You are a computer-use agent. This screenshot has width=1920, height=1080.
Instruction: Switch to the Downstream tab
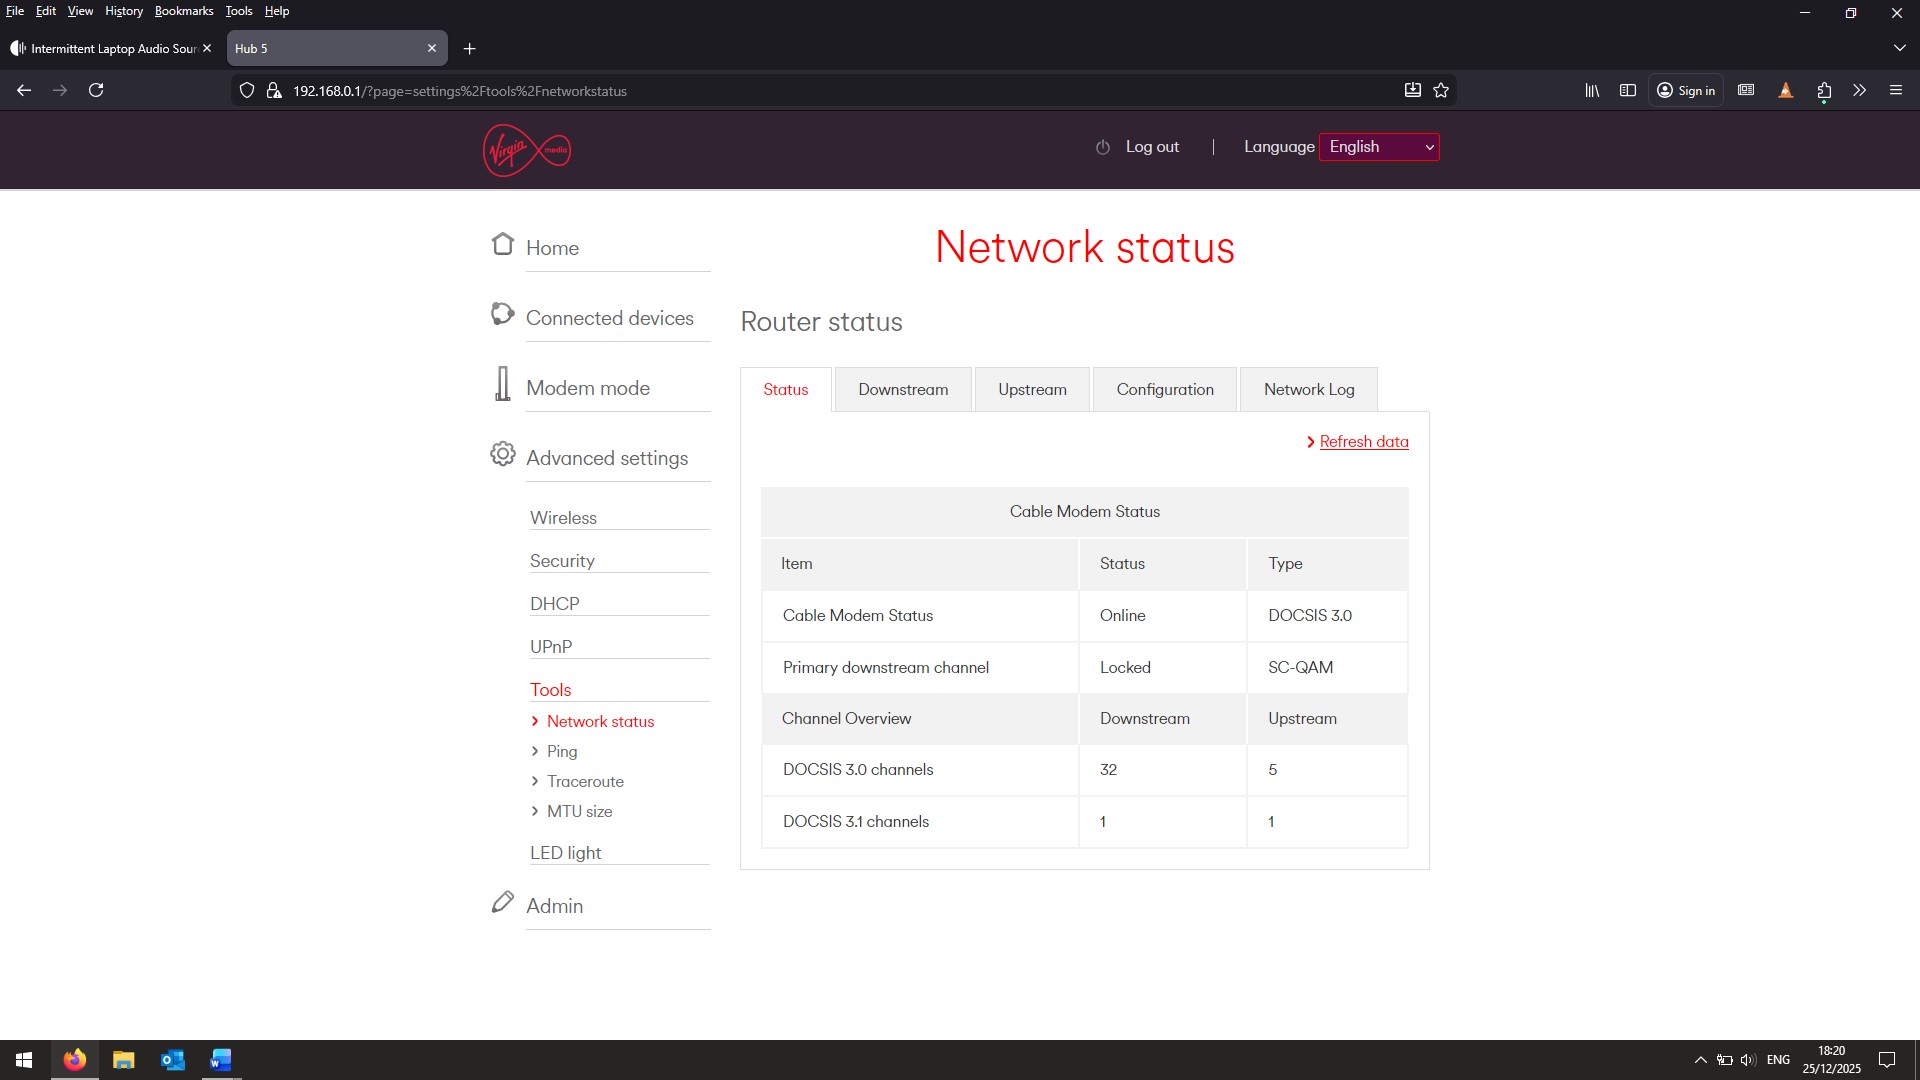[902, 390]
